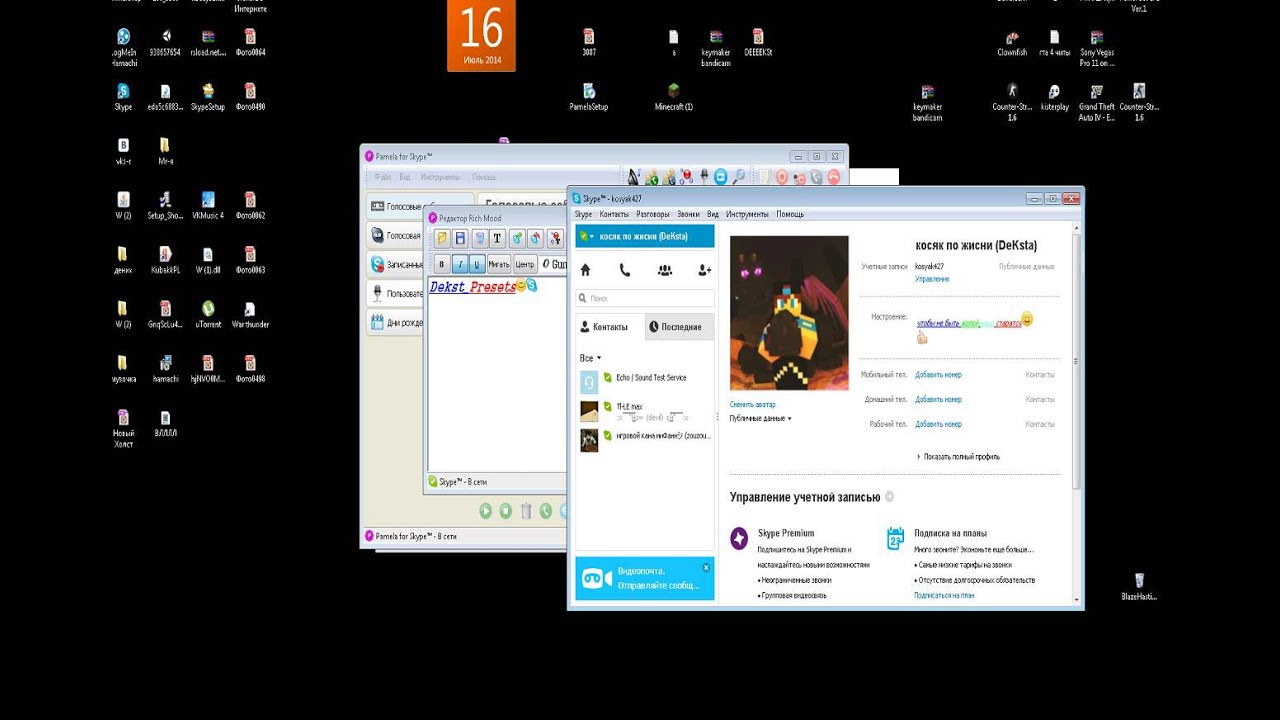Click the Видеопочта camera icon banner
Screen dimensions: 1280x720
coord(597,578)
